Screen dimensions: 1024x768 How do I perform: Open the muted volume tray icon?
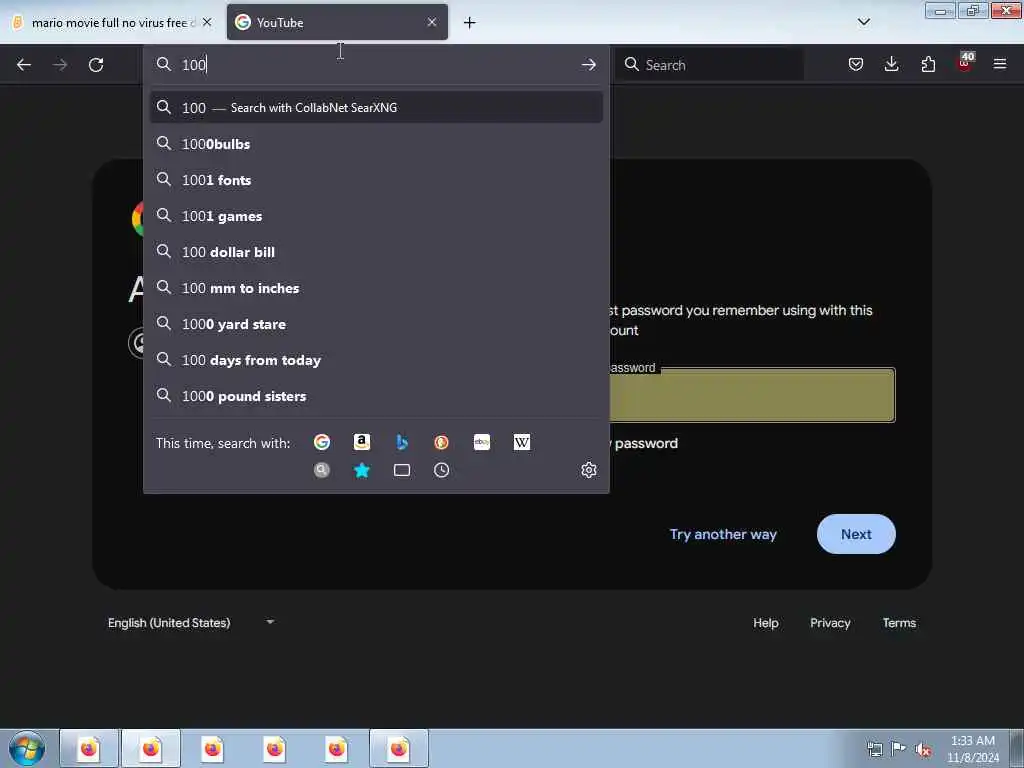click(923, 750)
